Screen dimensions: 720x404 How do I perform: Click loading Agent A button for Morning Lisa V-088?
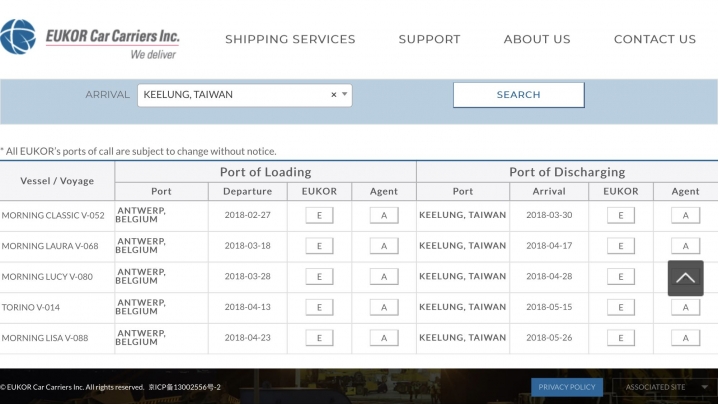(x=384, y=338)
